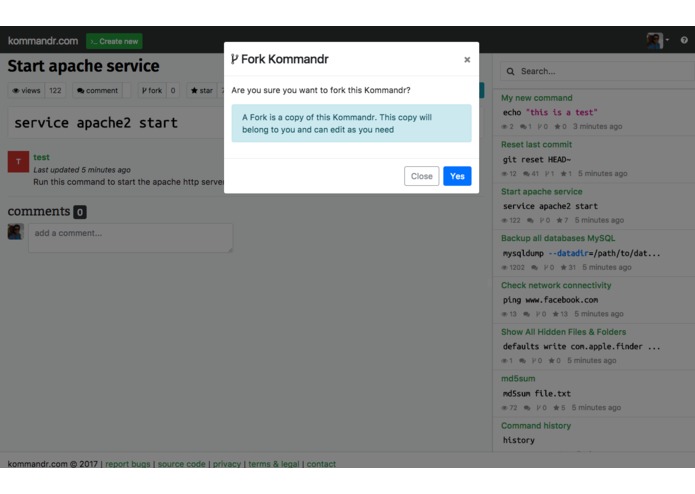The height and width of the screenshot is (494, 695).
Task: Click the fork icon in dialog title
Action: tap(234, 59)
